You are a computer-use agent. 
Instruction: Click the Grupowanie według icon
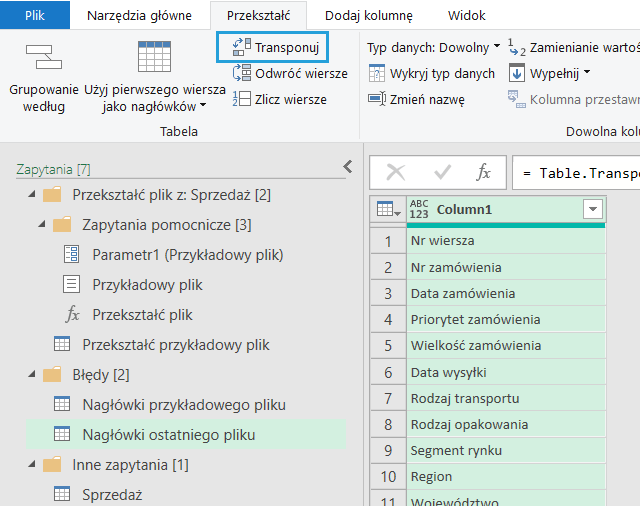(x=40, y=60)
